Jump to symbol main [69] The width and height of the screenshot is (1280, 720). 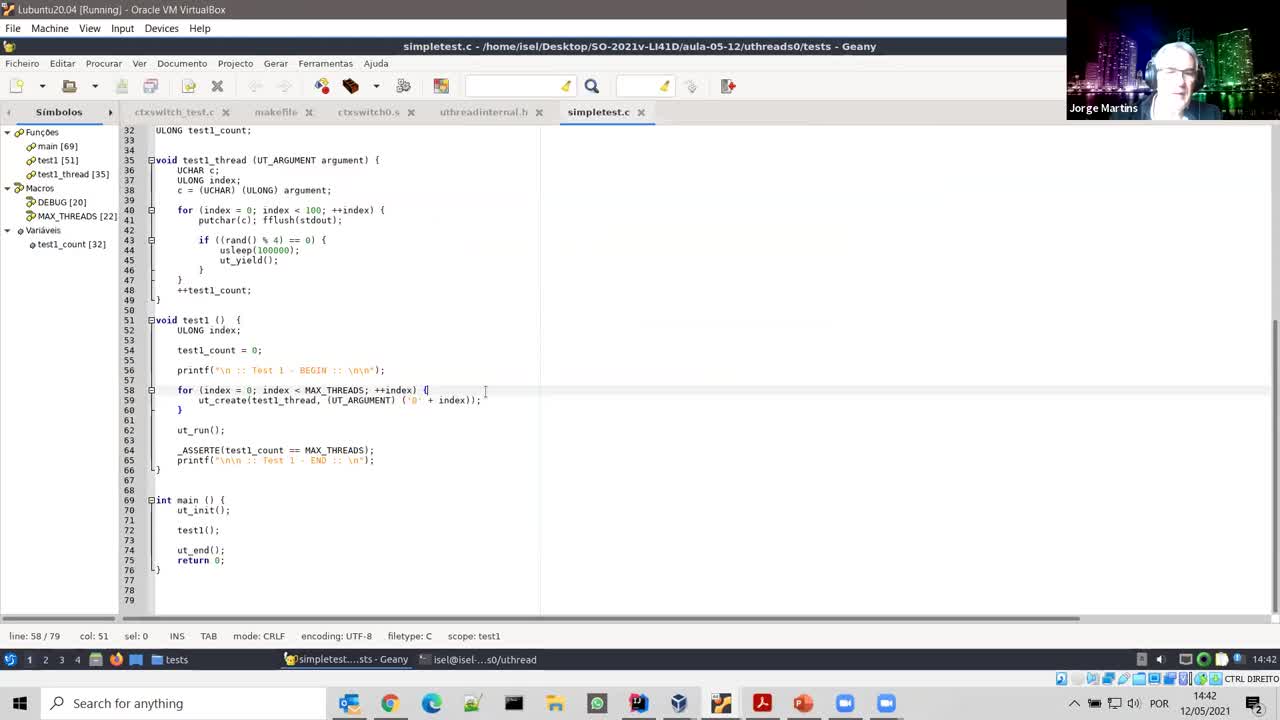(x=57, y=146)
